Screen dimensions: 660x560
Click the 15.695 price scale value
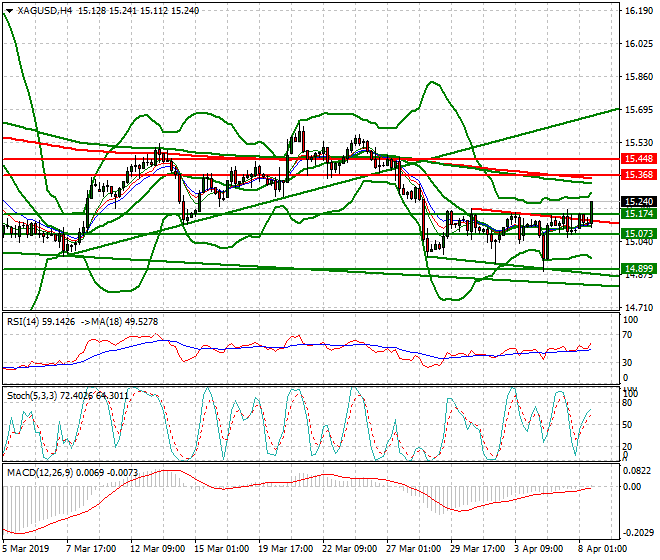[x=639, y=110]
